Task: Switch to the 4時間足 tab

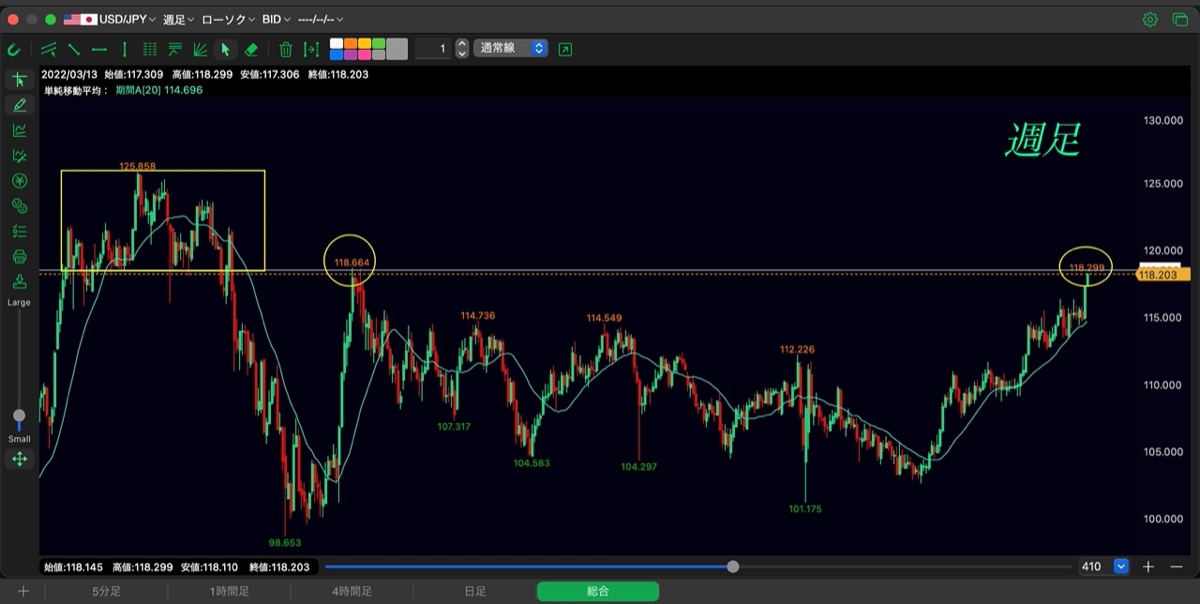Action: pos(352,592)
